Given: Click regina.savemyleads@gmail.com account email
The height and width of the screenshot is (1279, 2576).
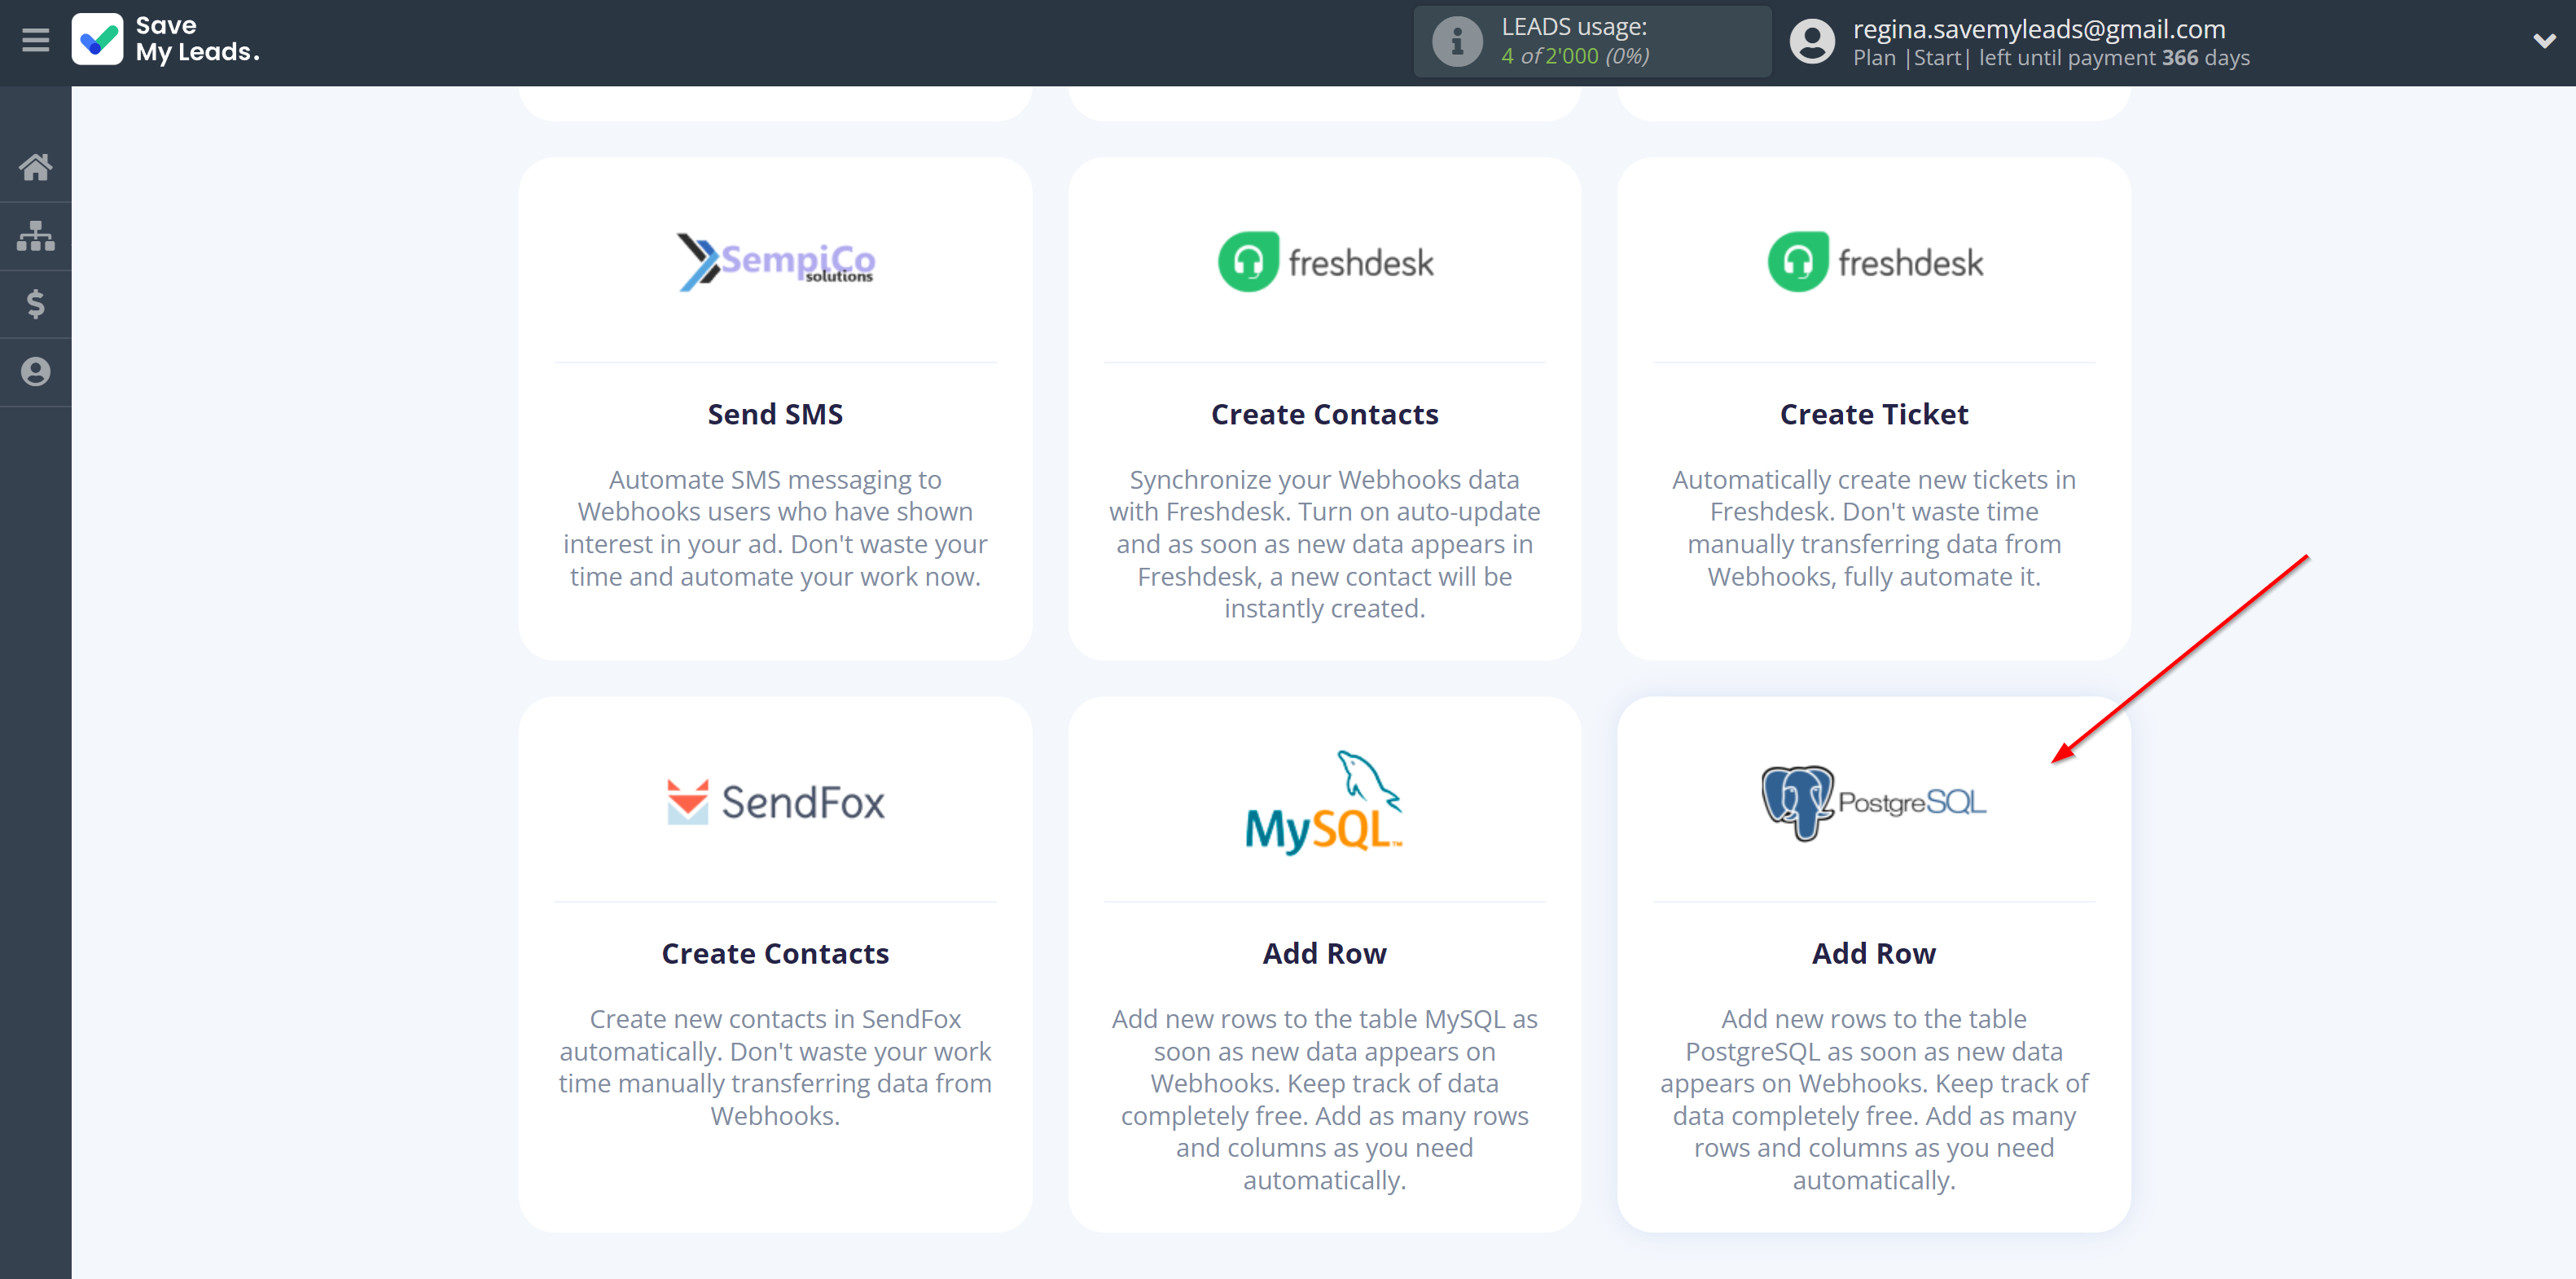Looking at the screenshot, I should click(x=2039, y=29).
